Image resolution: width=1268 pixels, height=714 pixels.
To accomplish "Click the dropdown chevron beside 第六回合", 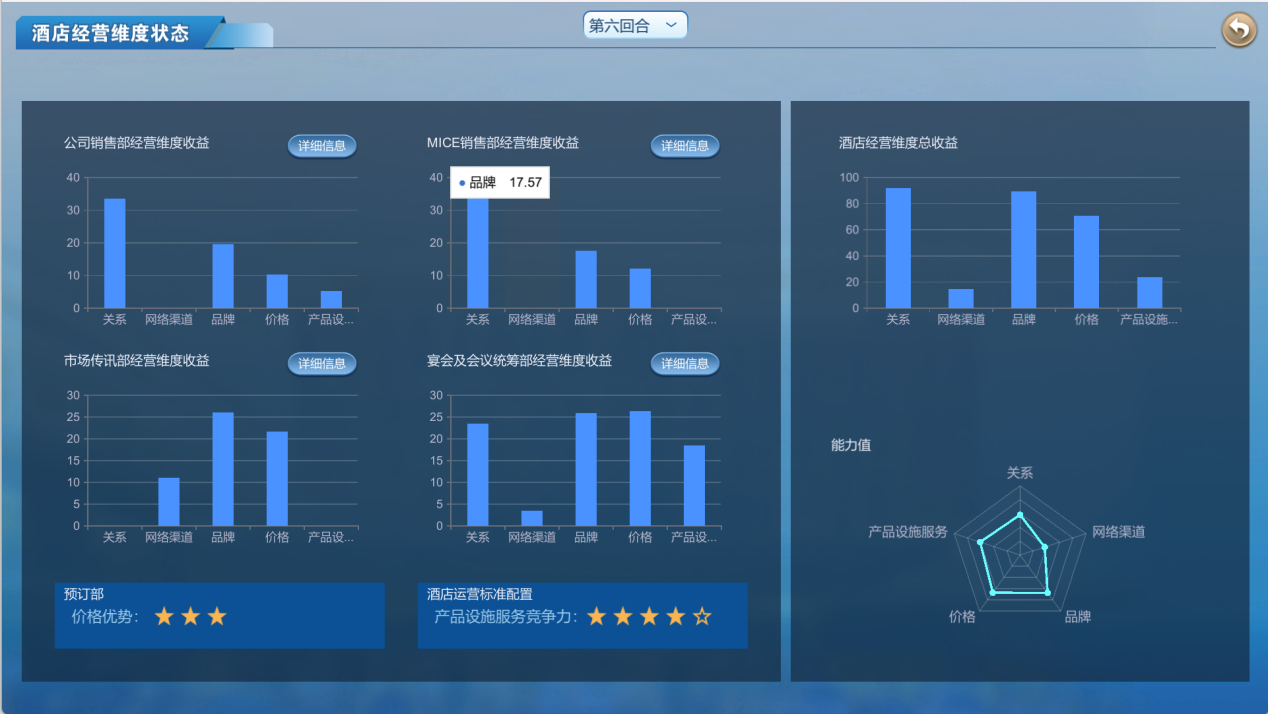I will [x=671, y=25].
